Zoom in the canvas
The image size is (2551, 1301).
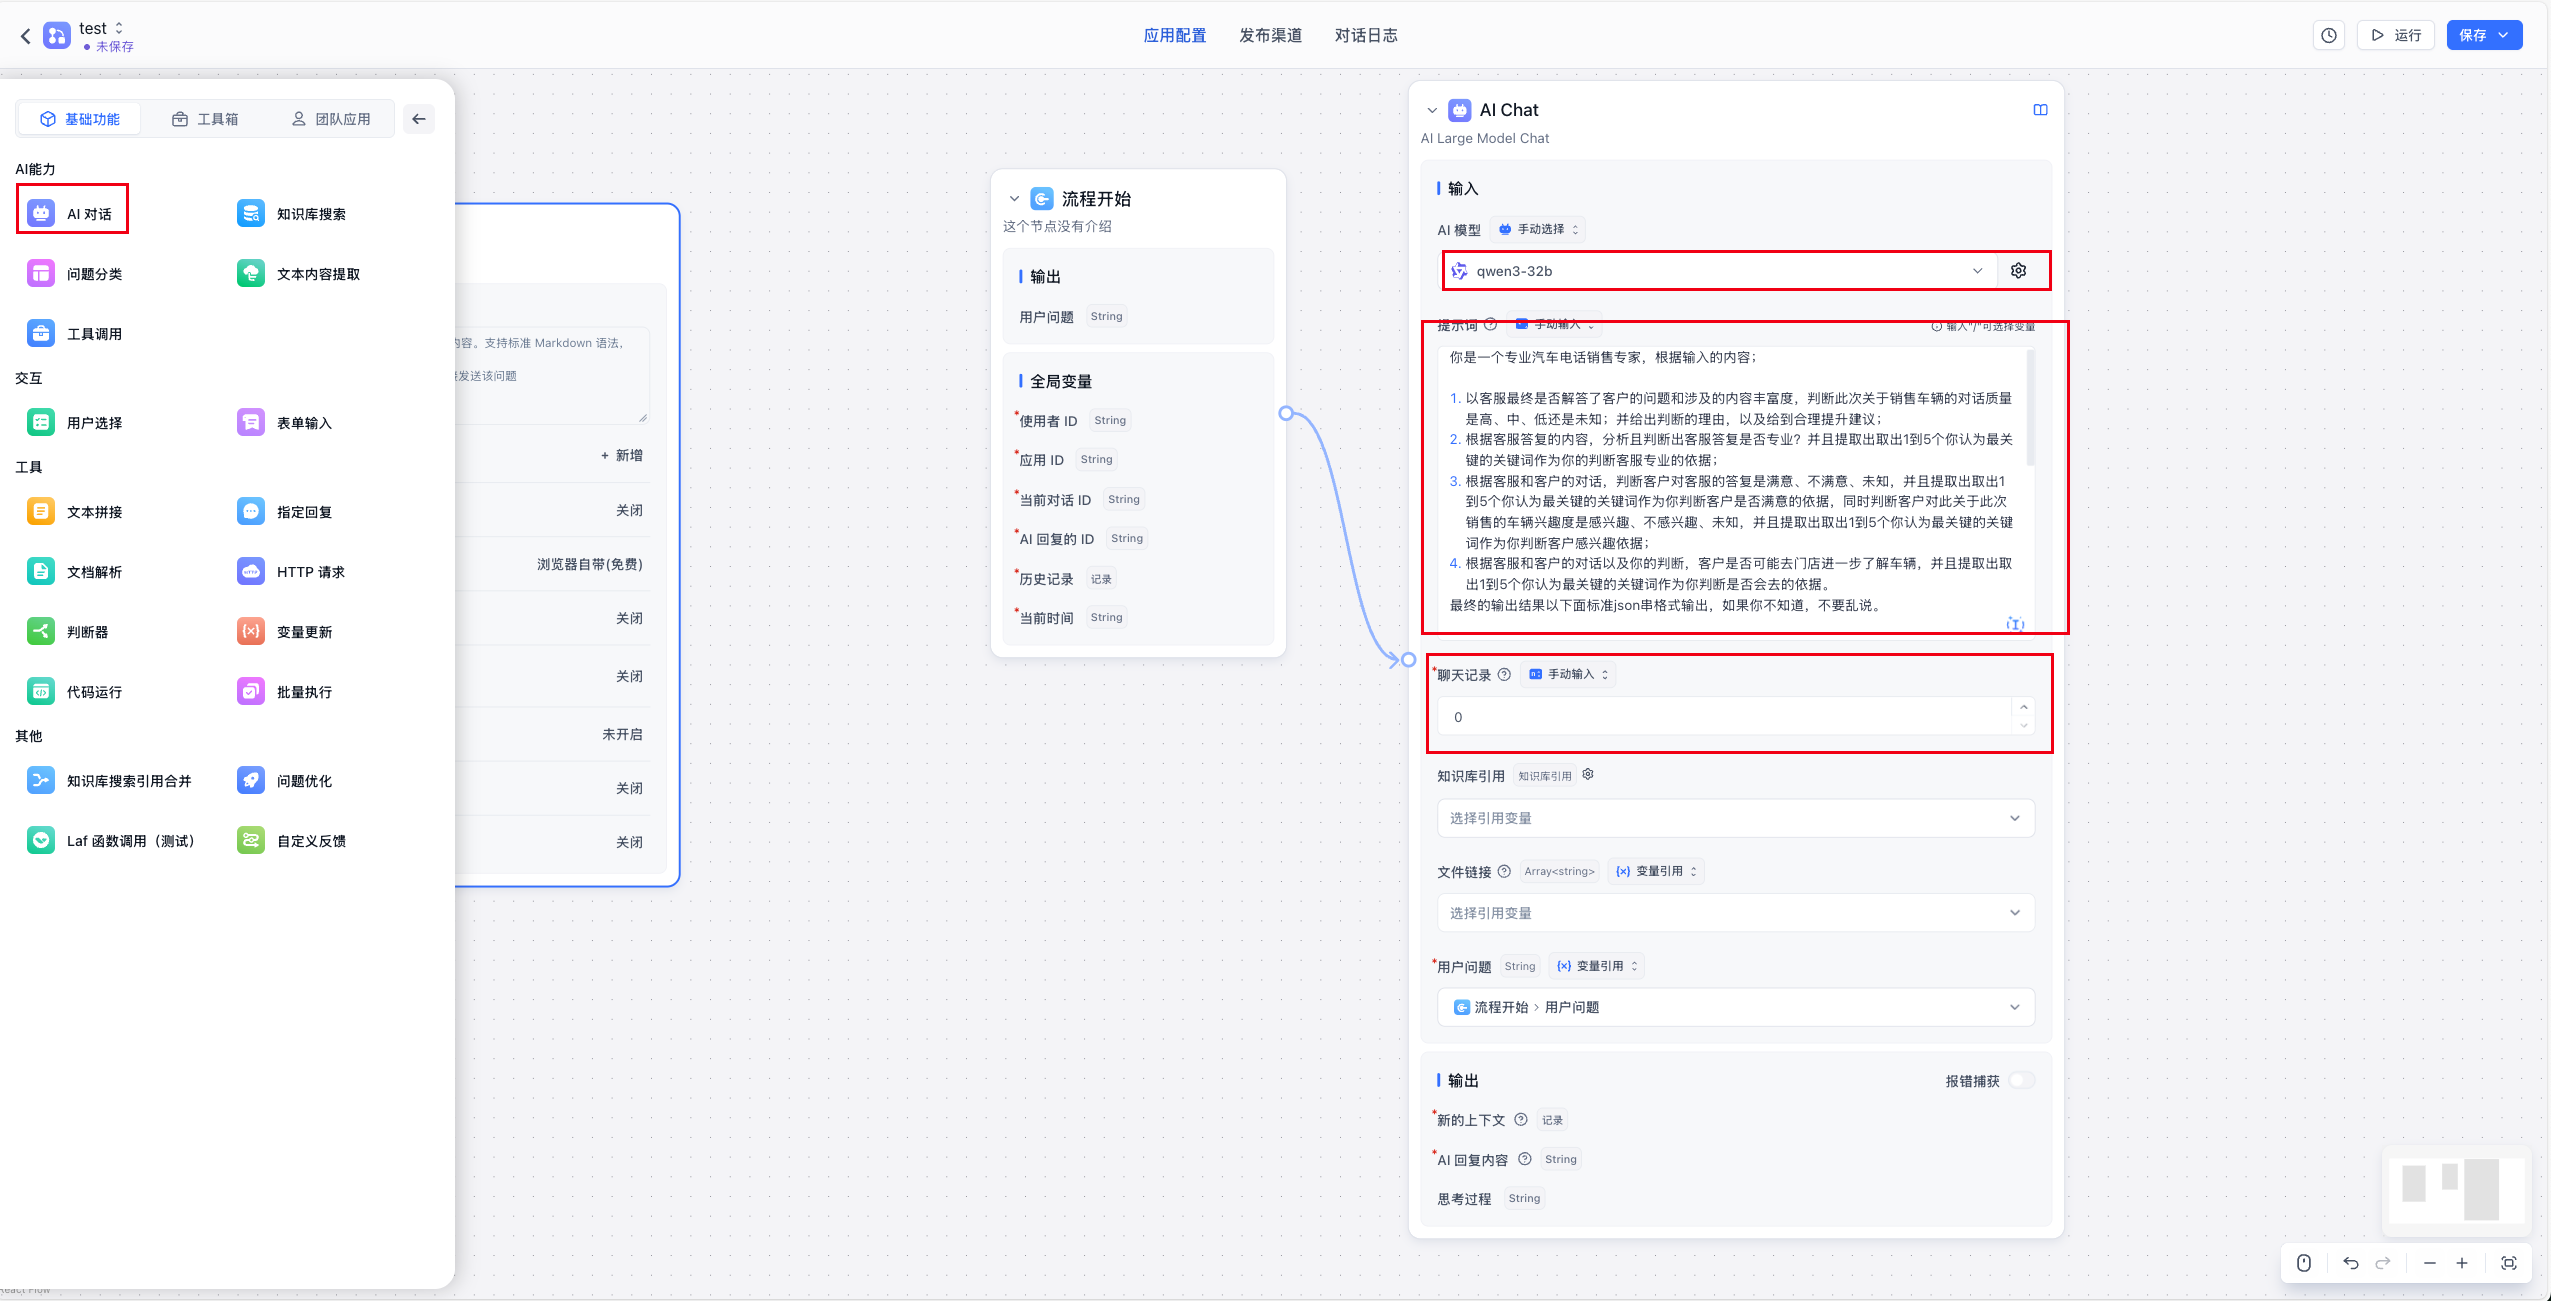tap(2461, 1262)
